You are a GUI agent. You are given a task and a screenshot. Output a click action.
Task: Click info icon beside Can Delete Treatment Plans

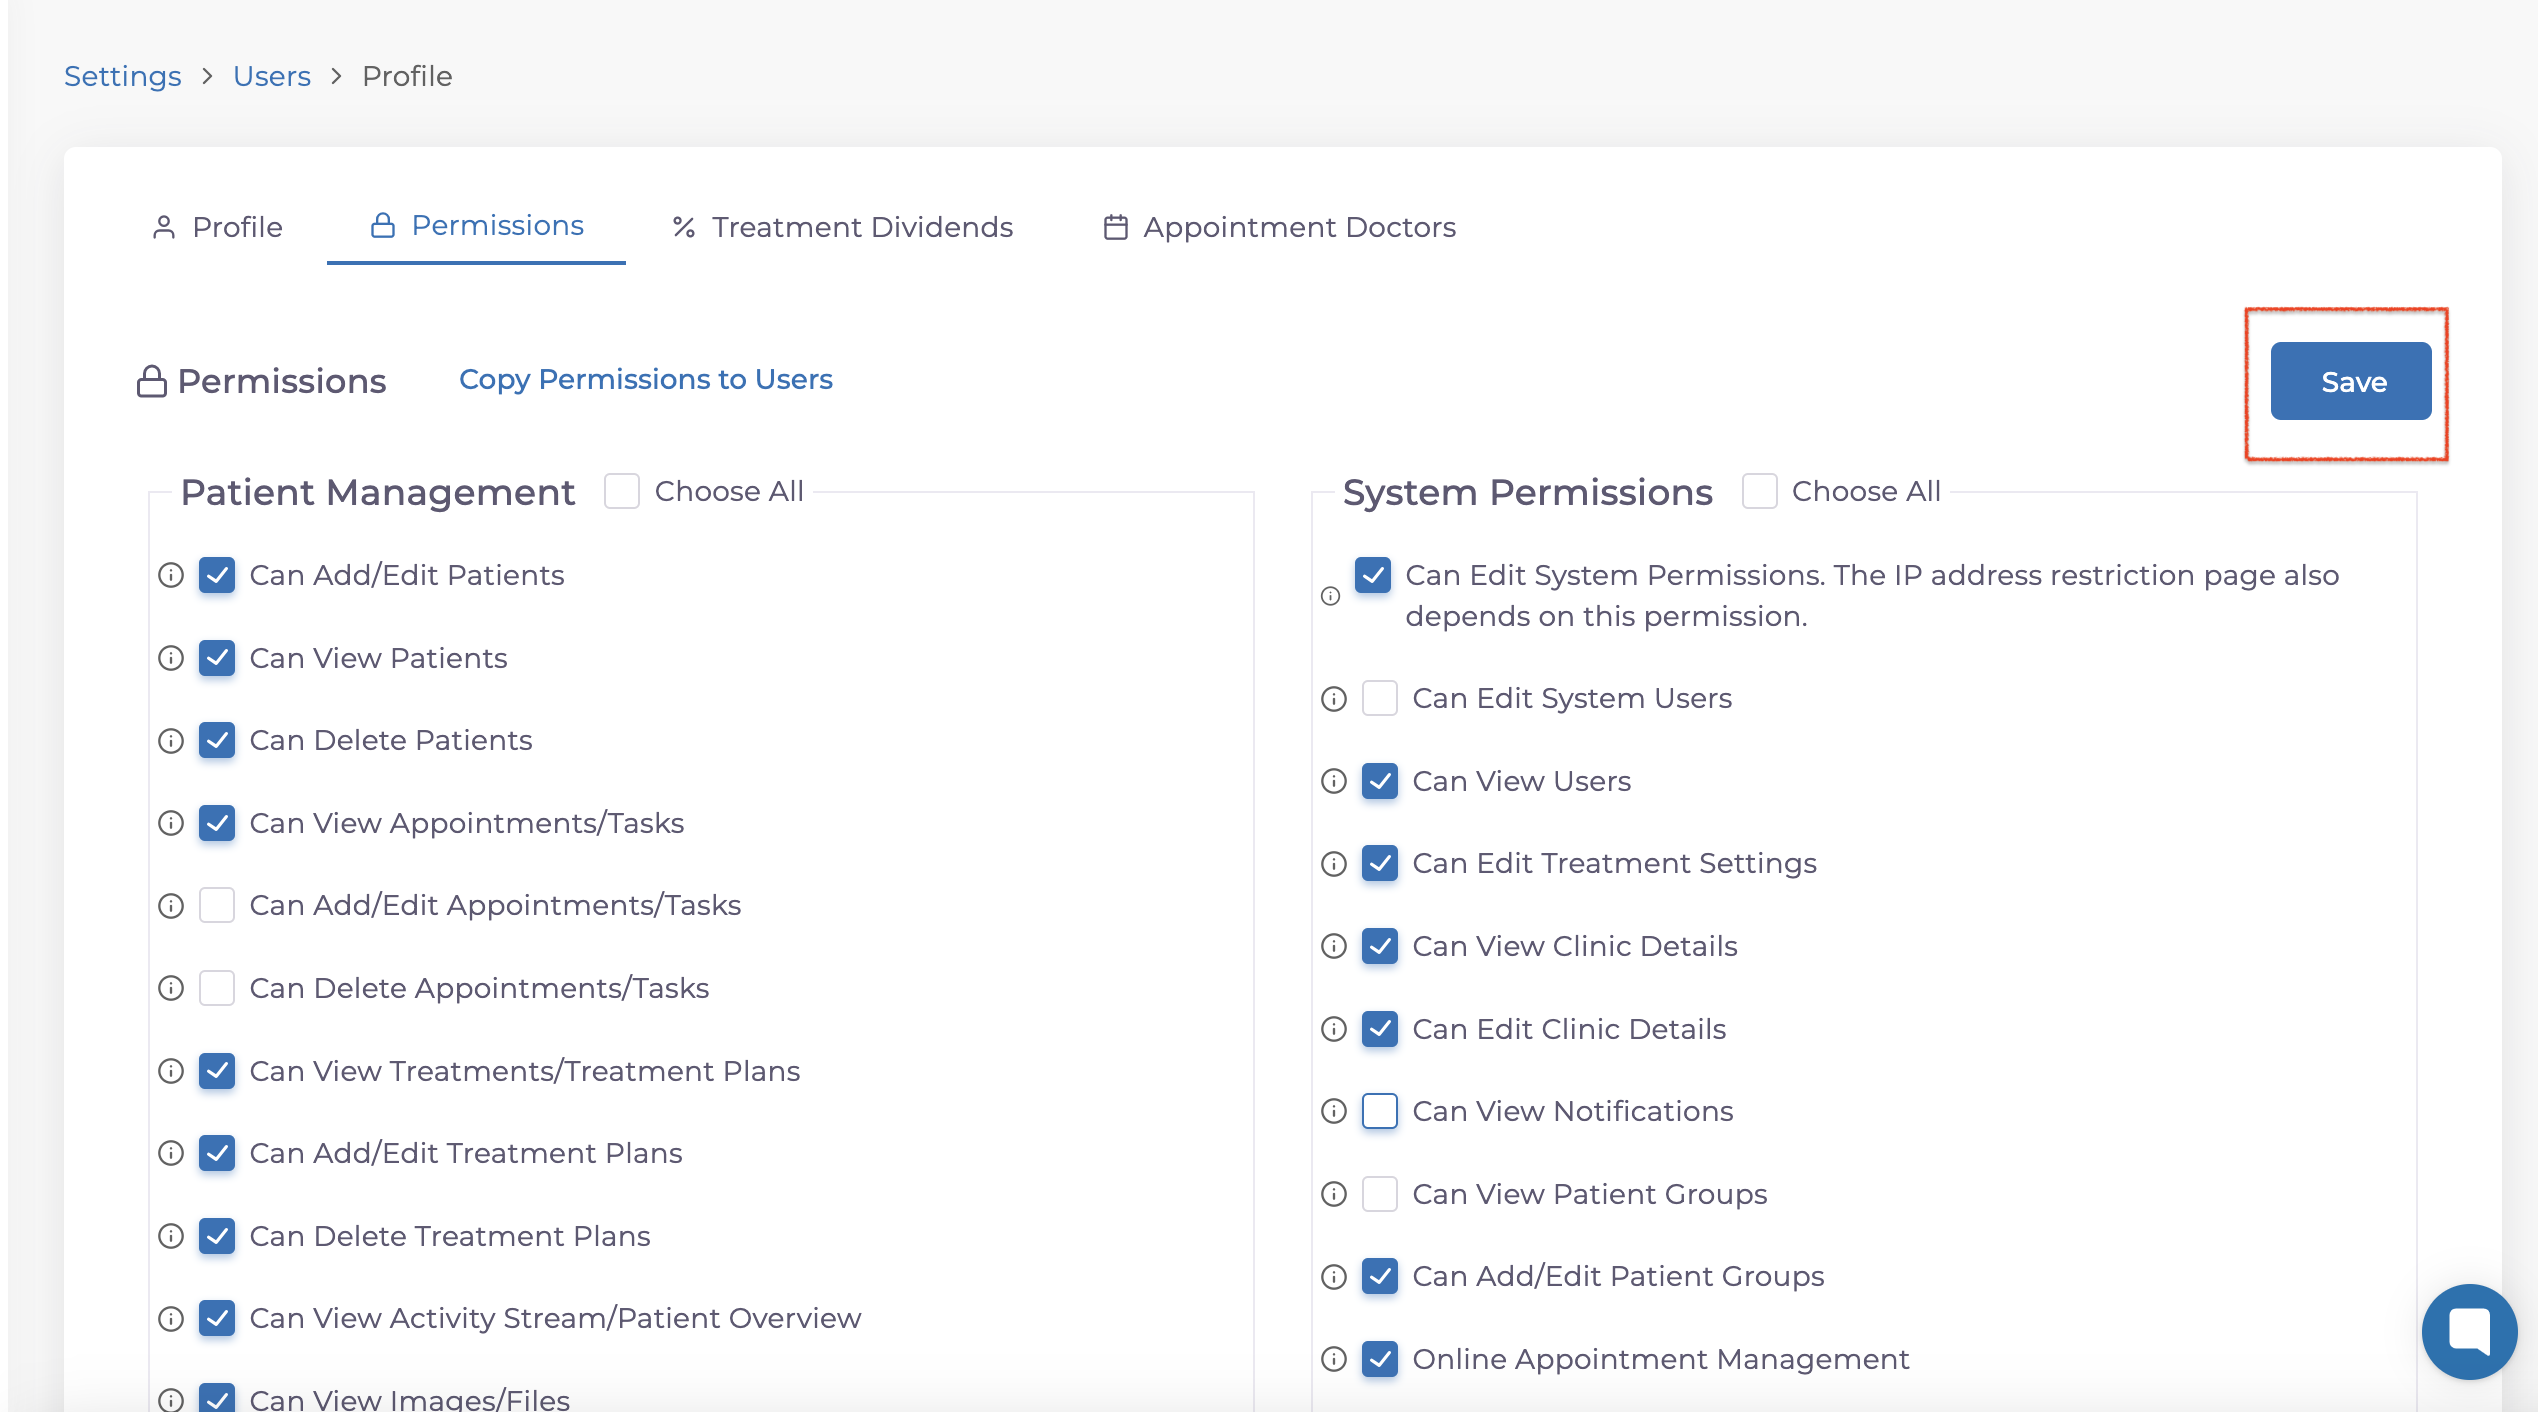click(x=171, y=1236)
